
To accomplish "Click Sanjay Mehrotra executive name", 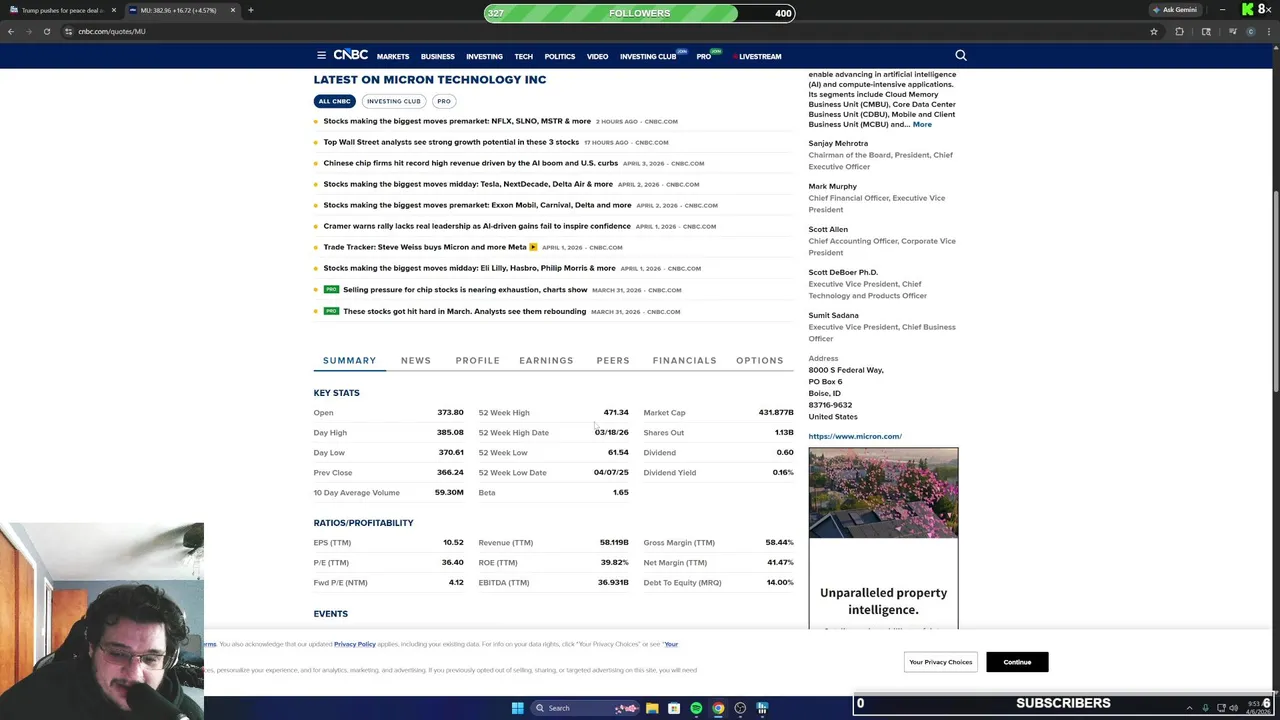I will point(838,143).
